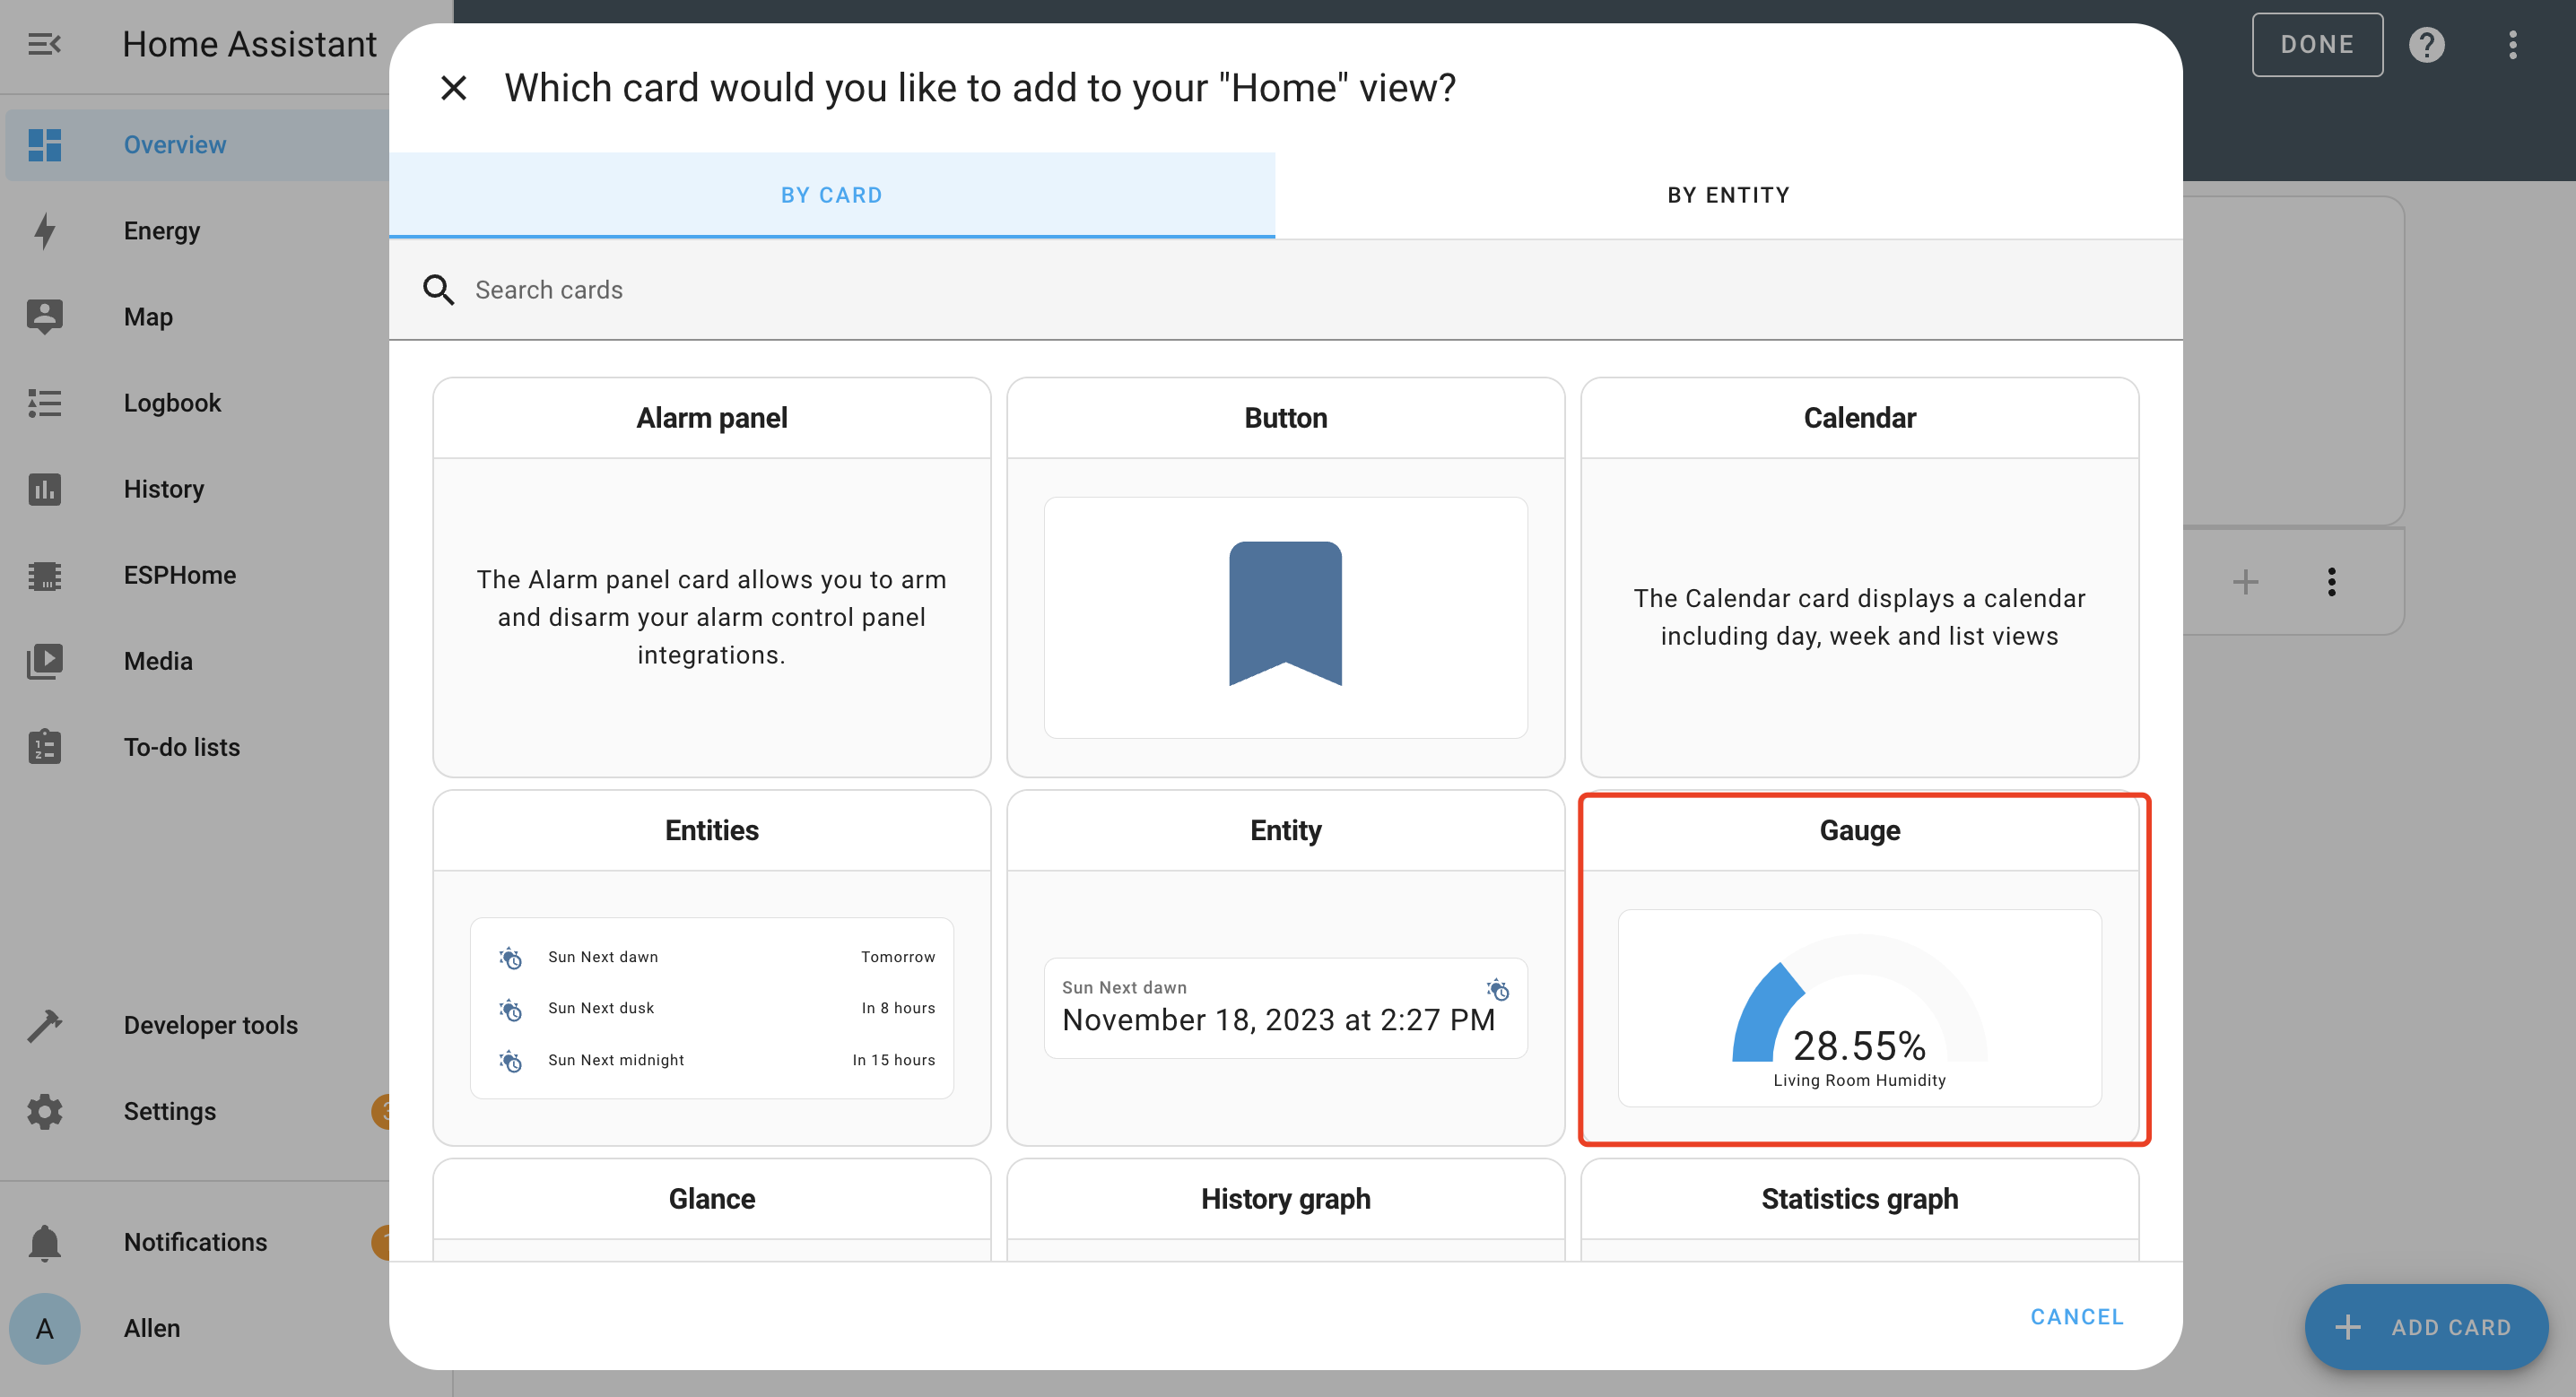2576x1397 pixels.
Task: Focus the Search cards field
Action: (x=1285, y=290)
